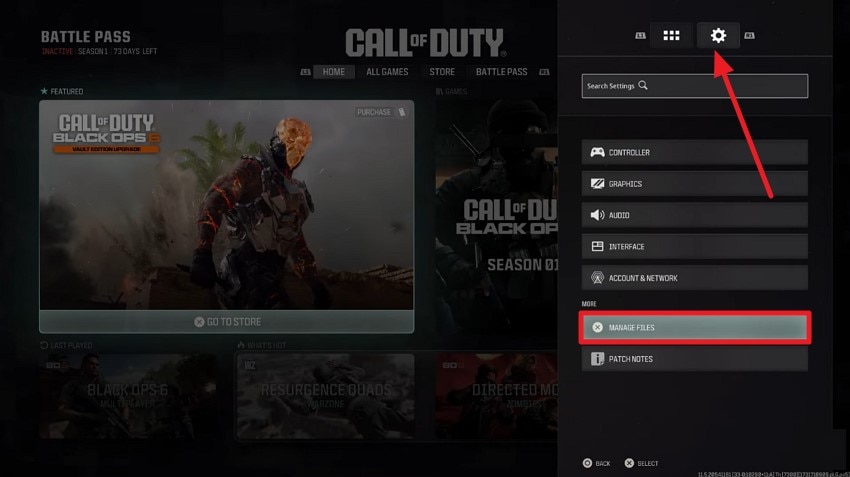
Task: Click the Account & Network antenna icon
Action: [x=597, y=278]
